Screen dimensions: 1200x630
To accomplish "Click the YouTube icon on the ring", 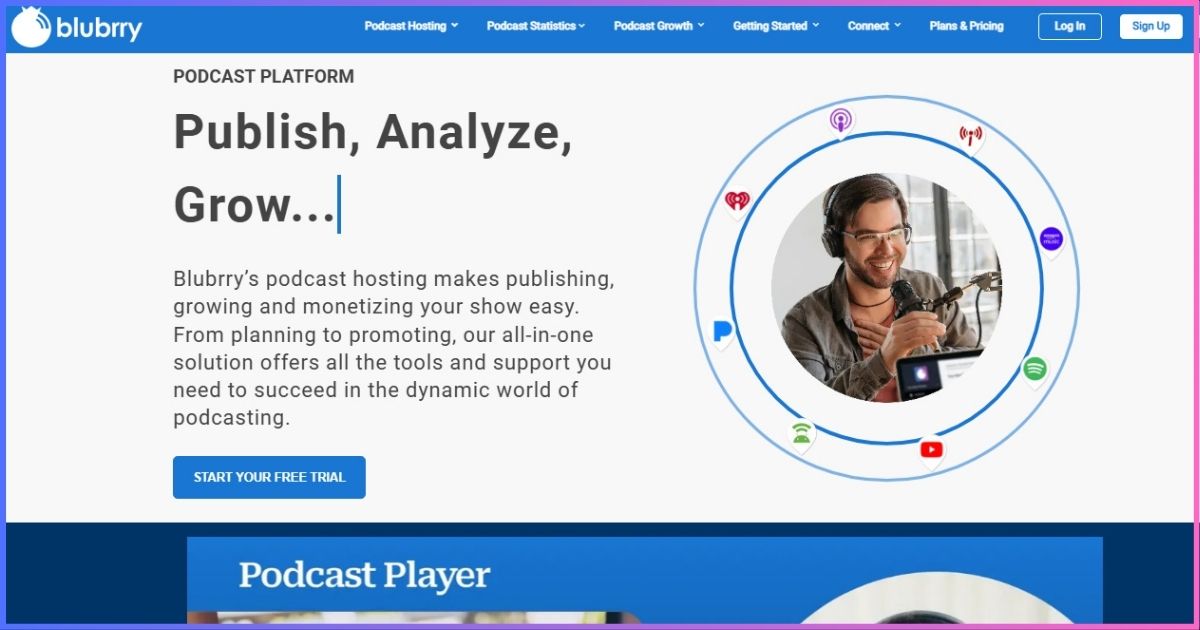I will click(932, 451).
